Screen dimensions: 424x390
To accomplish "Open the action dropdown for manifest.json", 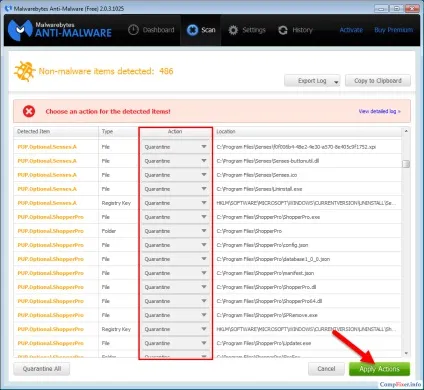I will [175, 273].
